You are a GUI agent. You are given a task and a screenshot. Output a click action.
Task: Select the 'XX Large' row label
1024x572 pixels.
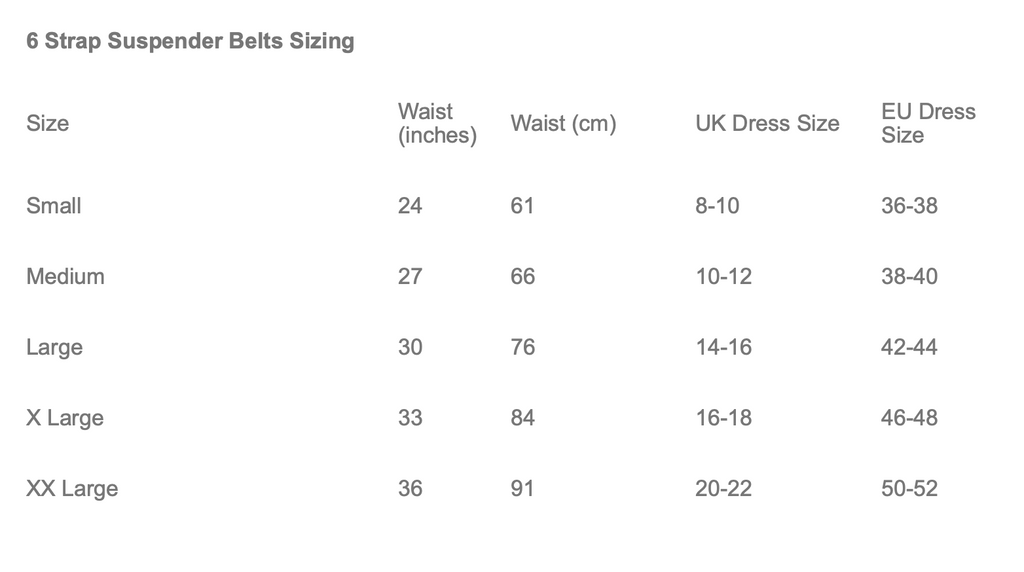point(72,489)
